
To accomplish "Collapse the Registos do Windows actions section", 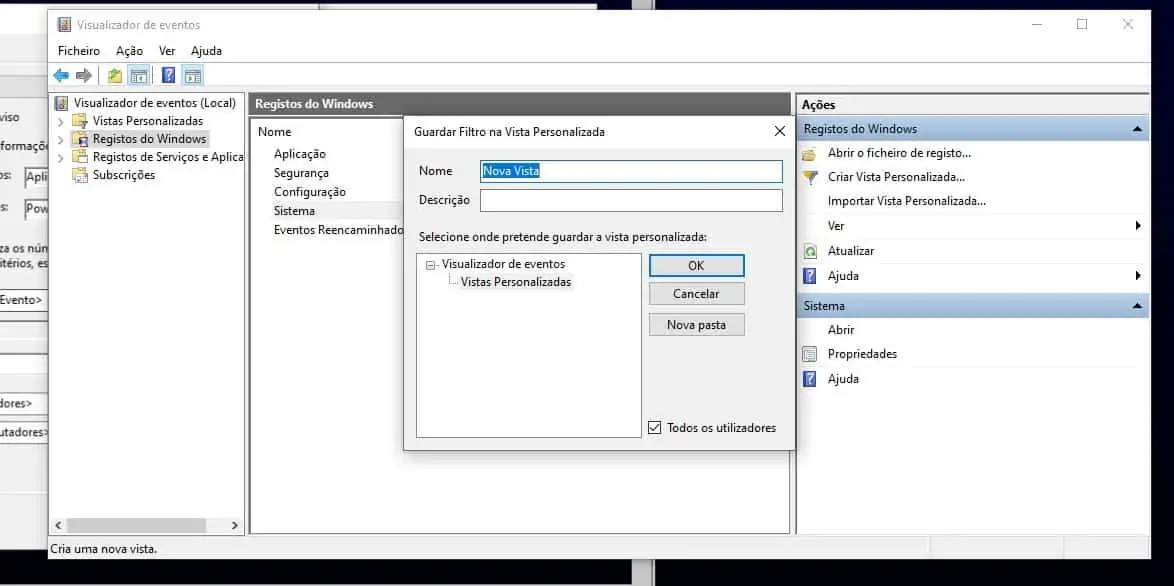I will (1137, 129).
